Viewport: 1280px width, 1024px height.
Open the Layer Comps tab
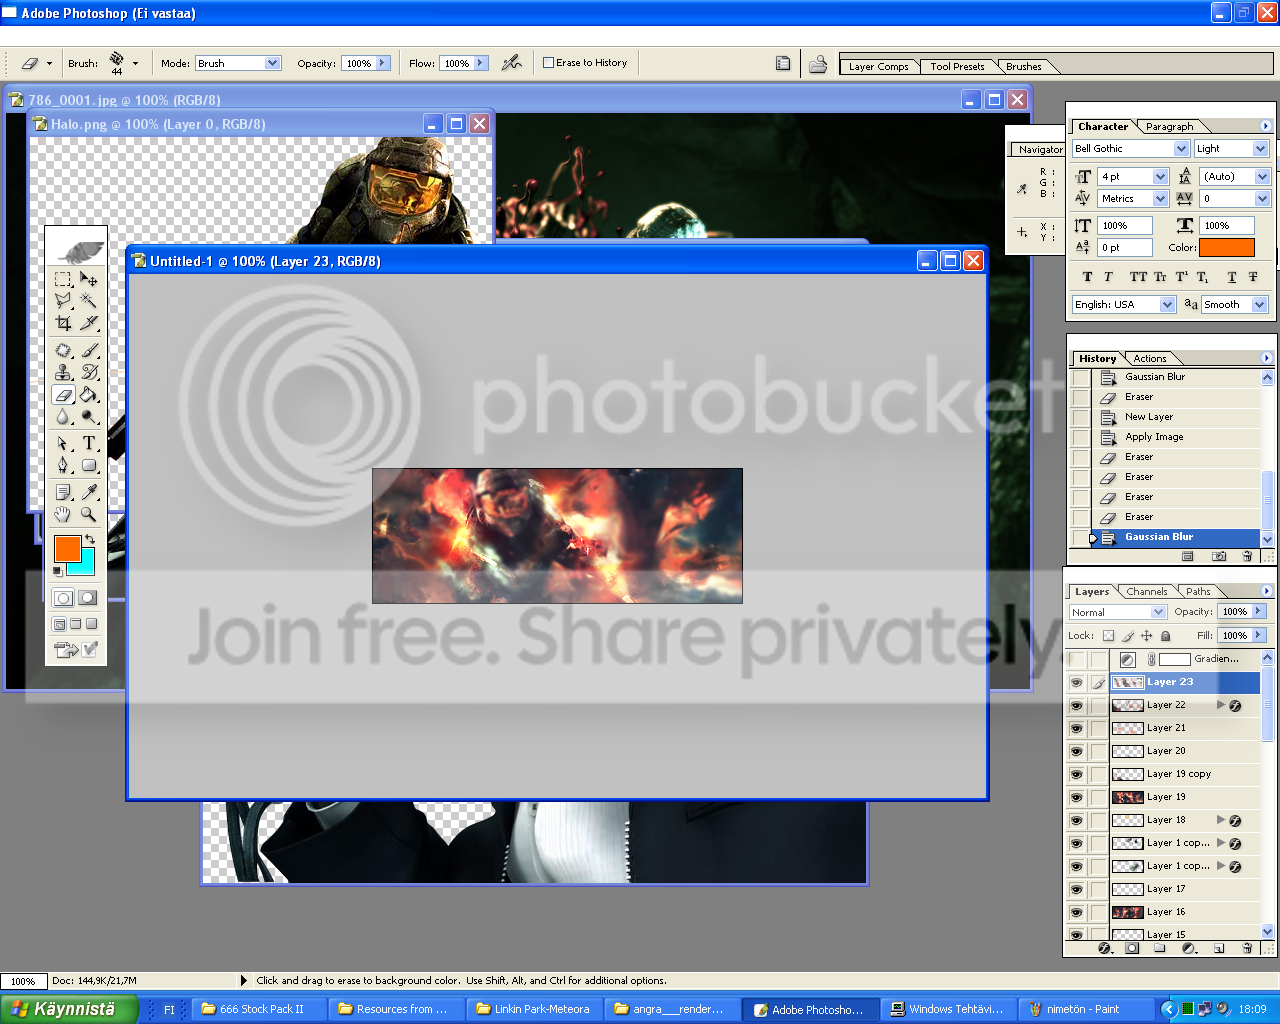pos(878,67)
